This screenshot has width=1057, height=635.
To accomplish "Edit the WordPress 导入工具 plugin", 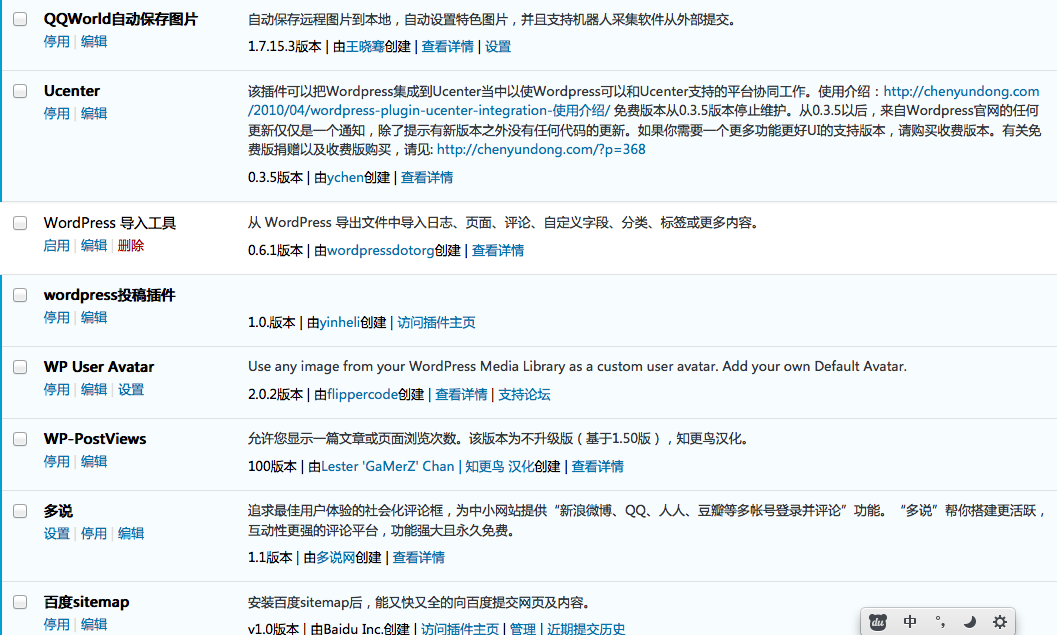I will tap(94, 245).
